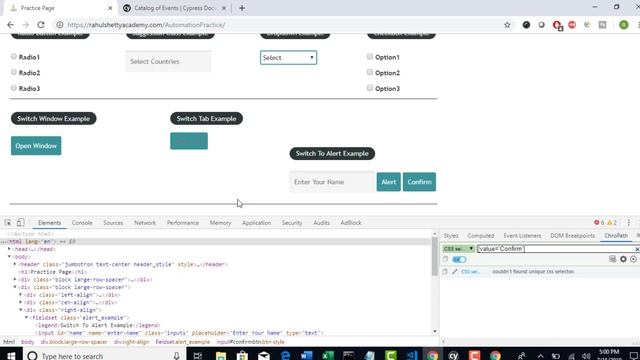Expand the div cen-align node
Viewport: 640px width, 360px height.
tap(20, 302)
